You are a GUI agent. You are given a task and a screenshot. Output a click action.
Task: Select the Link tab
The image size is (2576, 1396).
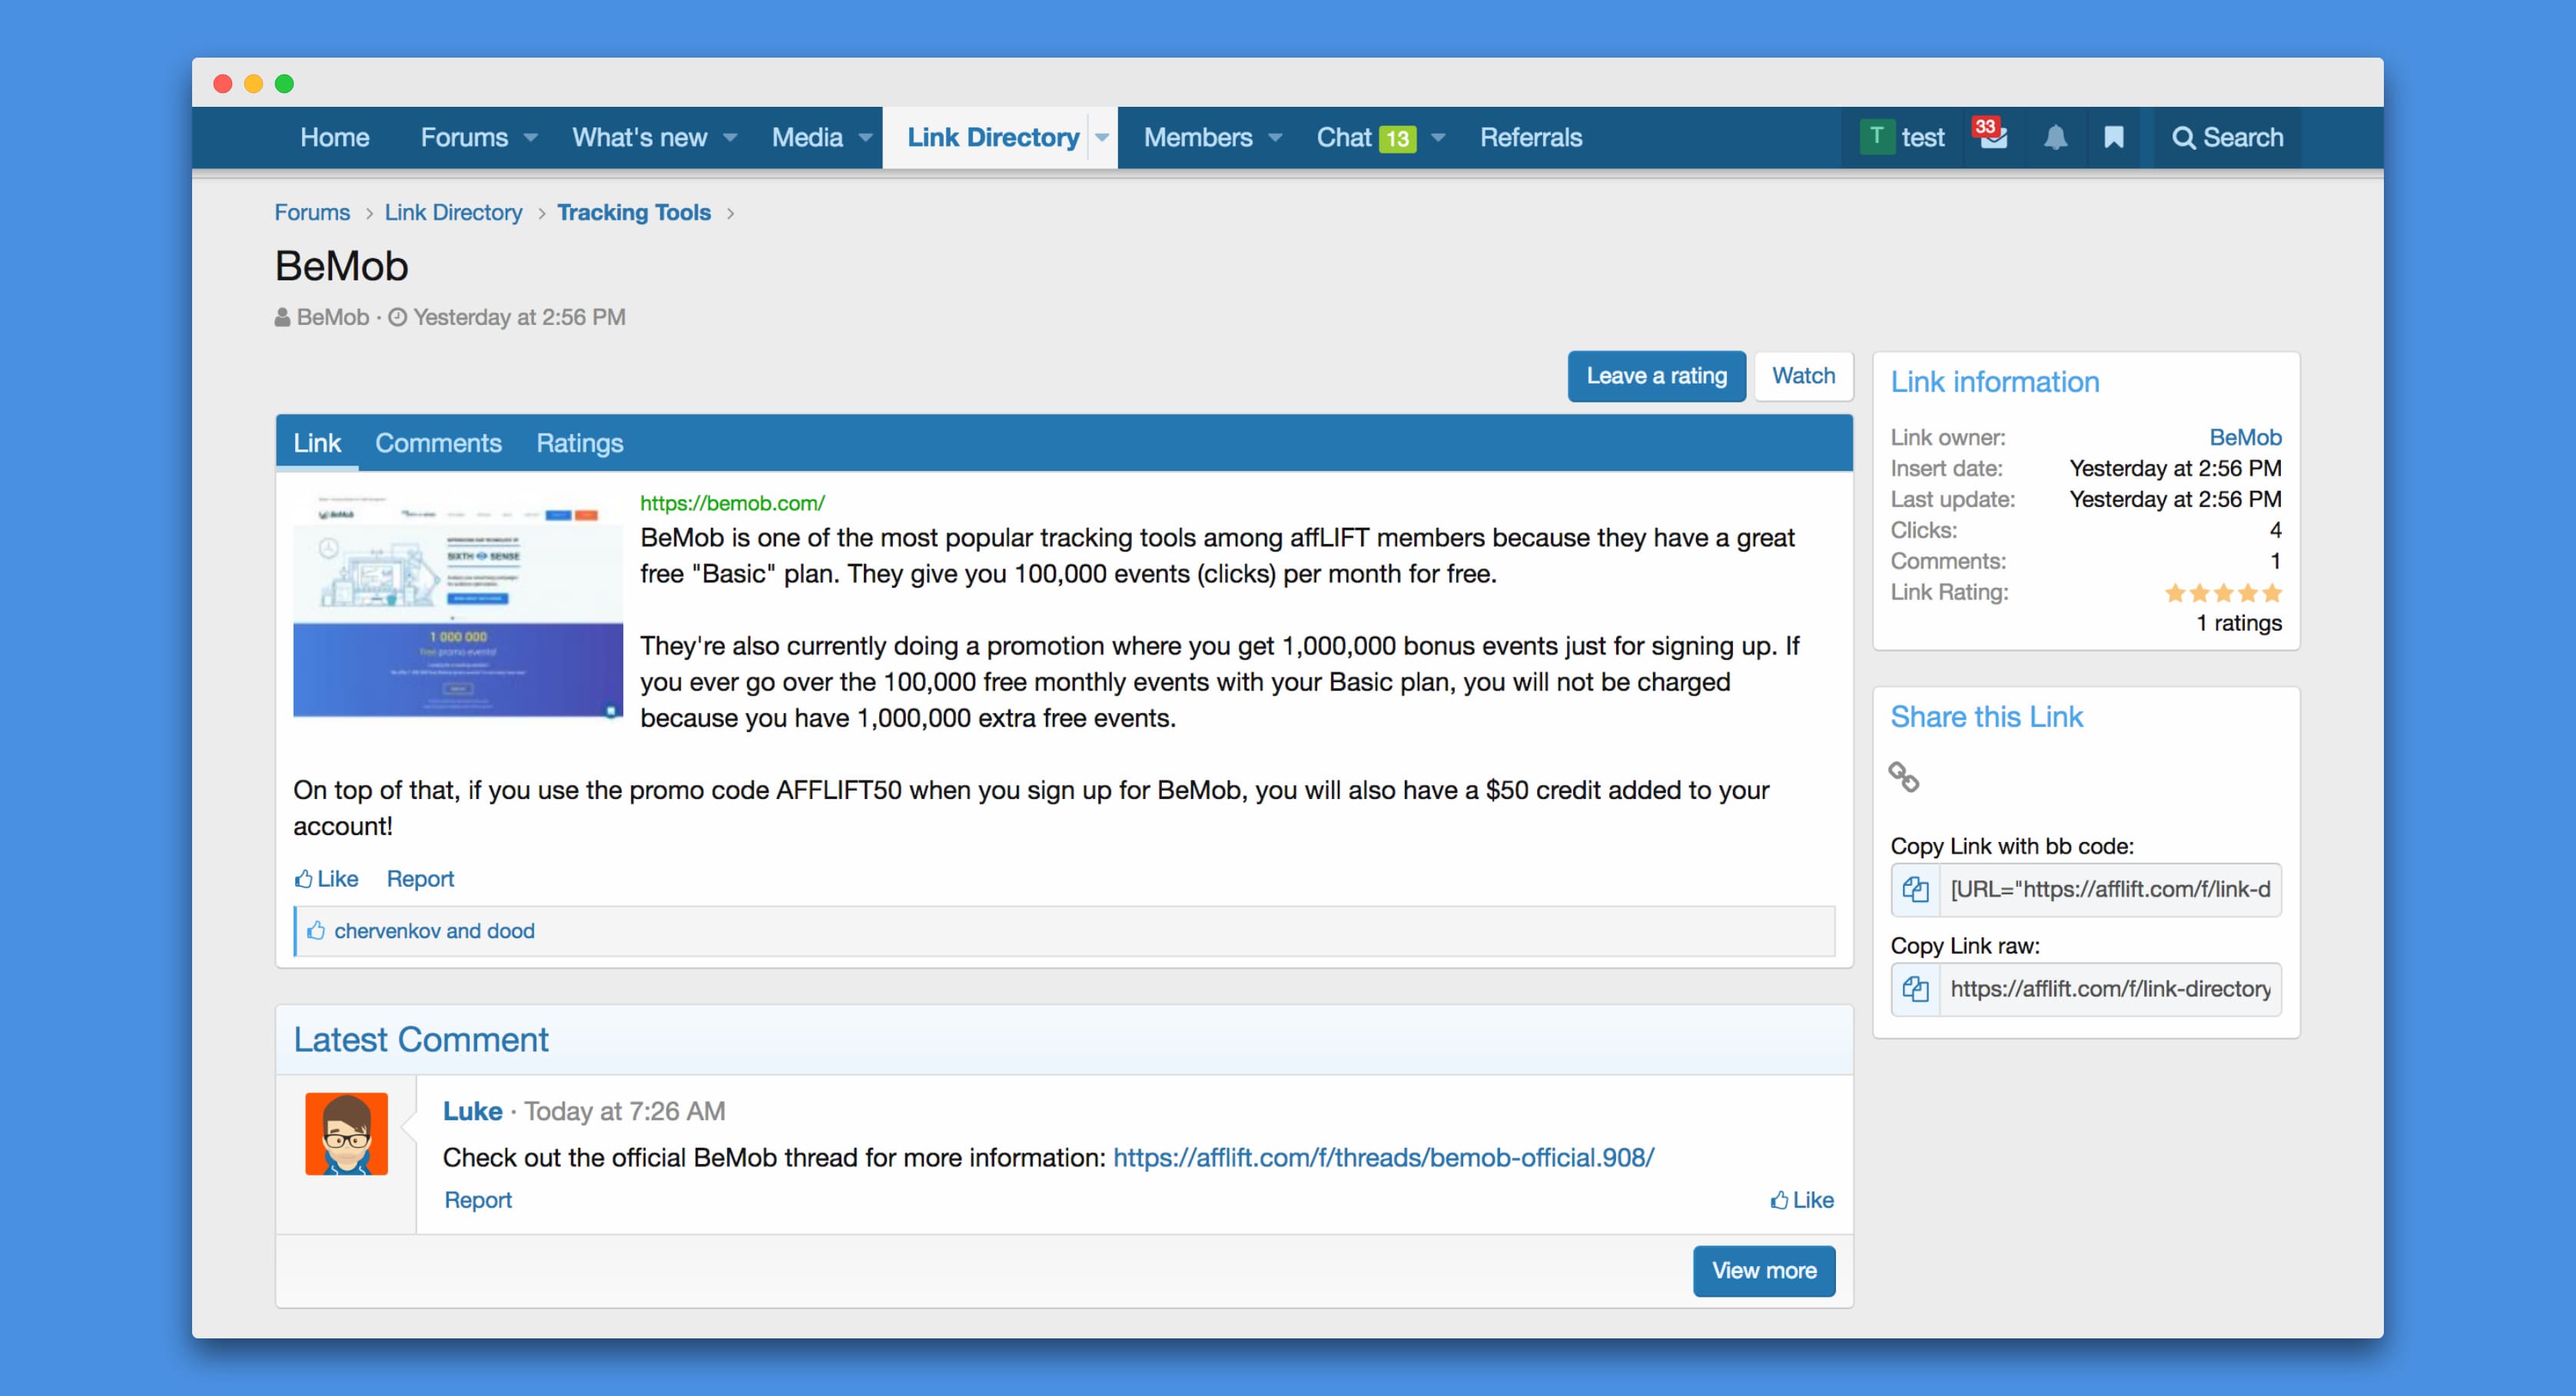coord(317,443)
